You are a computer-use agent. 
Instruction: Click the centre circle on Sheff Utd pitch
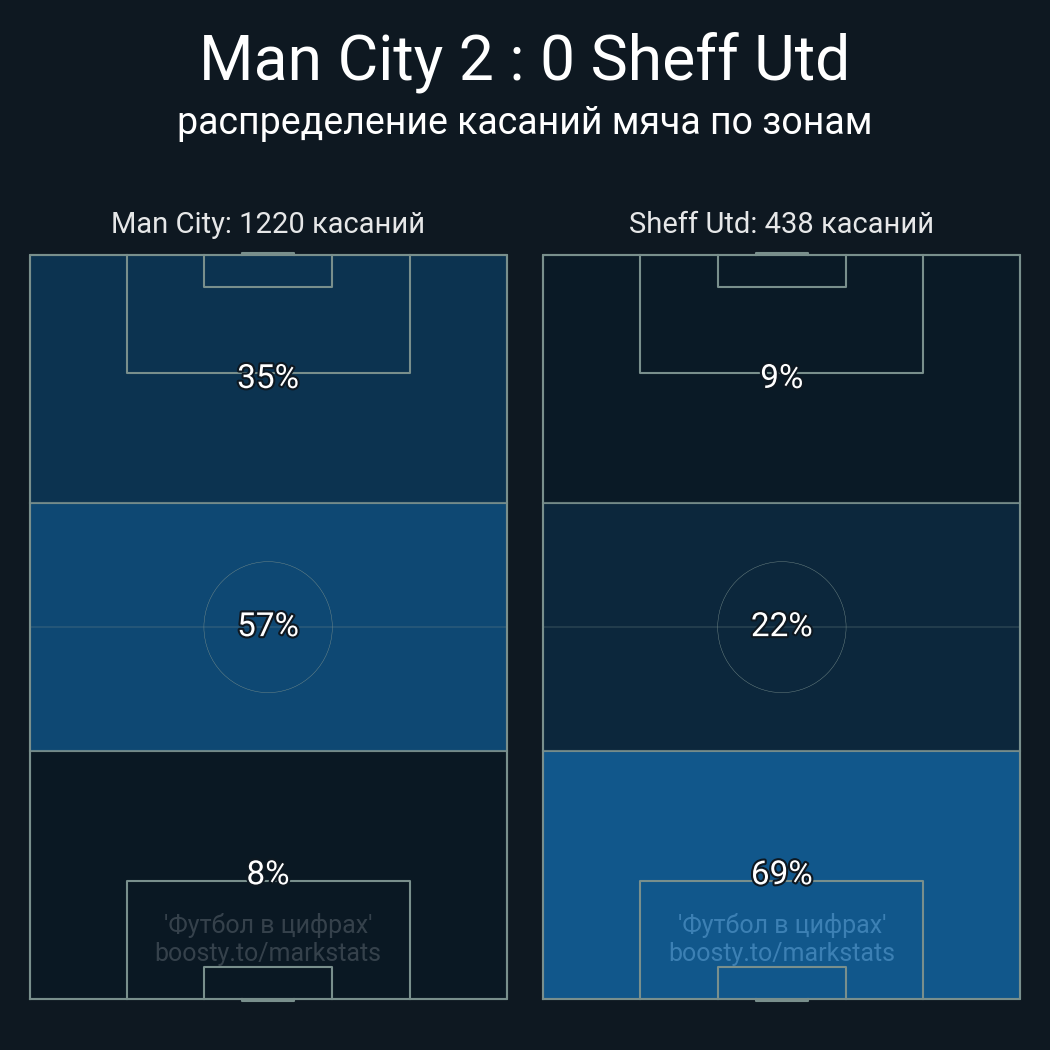coord(781,627)
